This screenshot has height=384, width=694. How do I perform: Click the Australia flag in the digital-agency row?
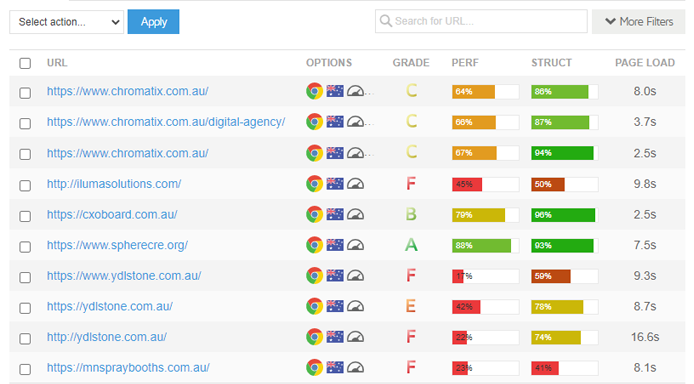tap(335, 121)
